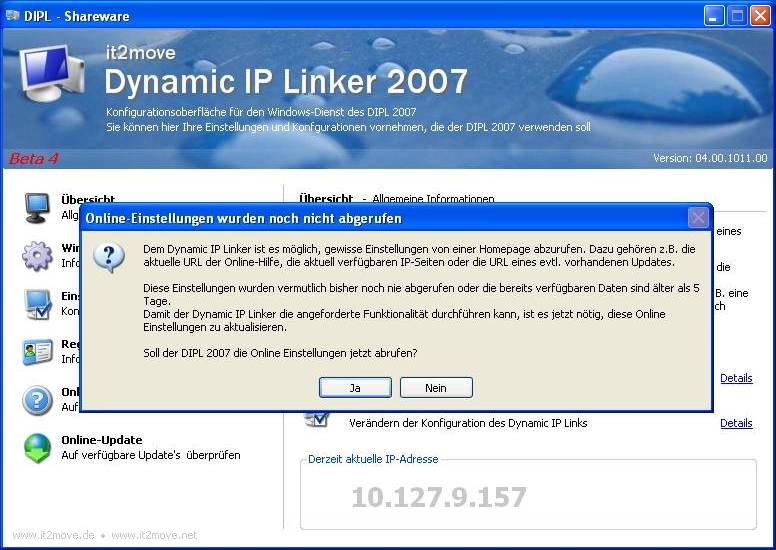The height and width of the screenshot is (550, 776).
Task: Click the question mark icon in dialog
Action: point(108,258)
